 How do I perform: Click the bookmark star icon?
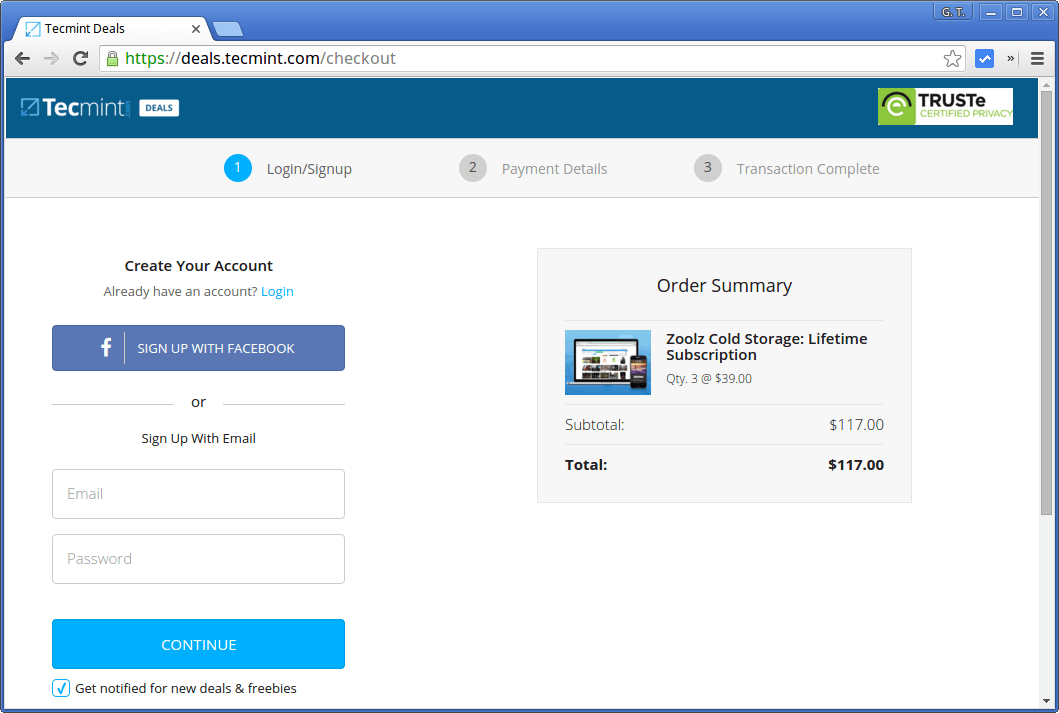point(952,58)
